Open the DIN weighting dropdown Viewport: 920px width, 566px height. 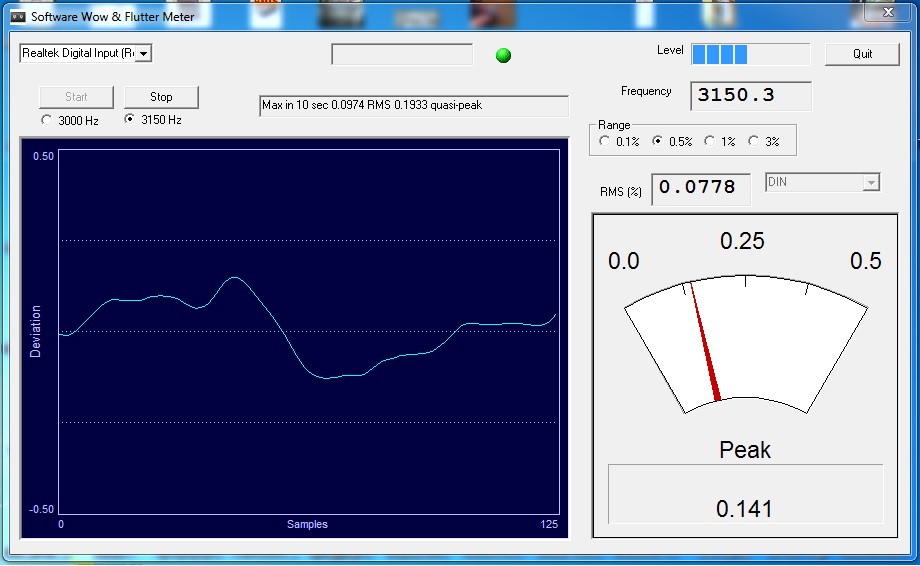click(x=871, y=182)
